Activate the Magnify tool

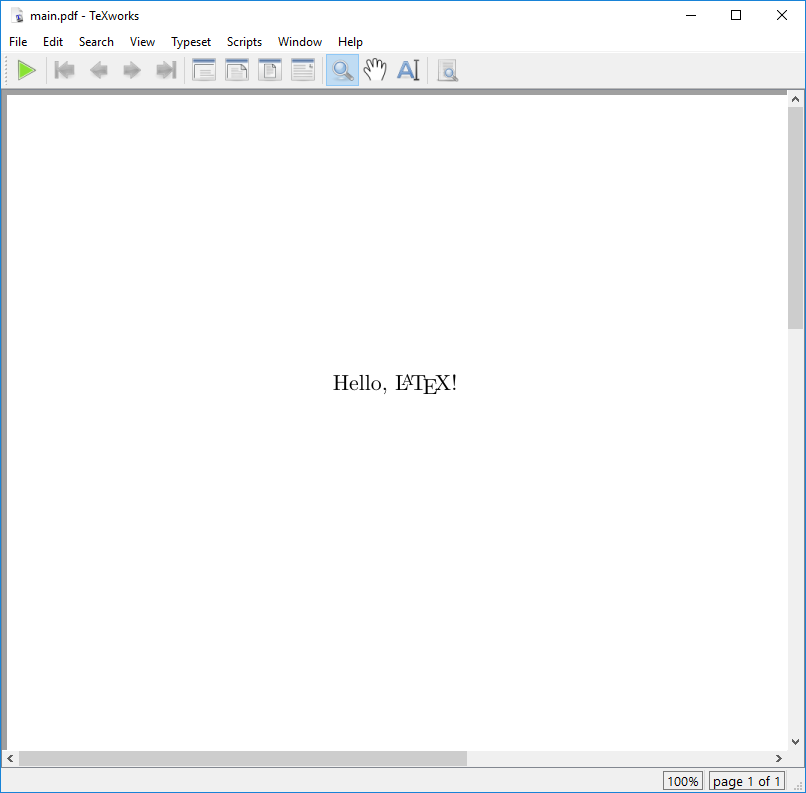(342, 70)
